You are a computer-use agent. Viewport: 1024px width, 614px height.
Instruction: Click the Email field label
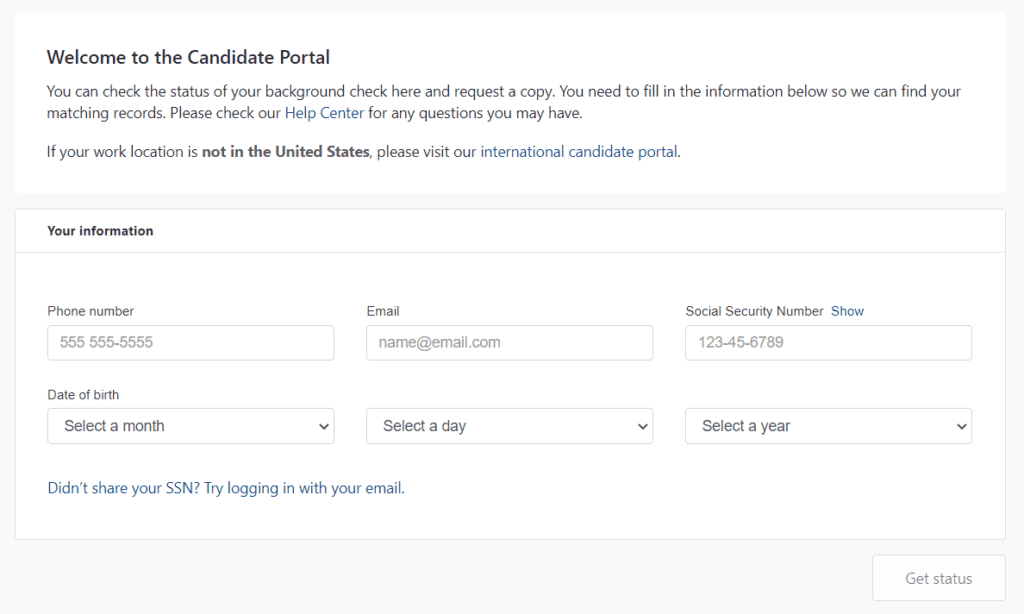point(383,312)
